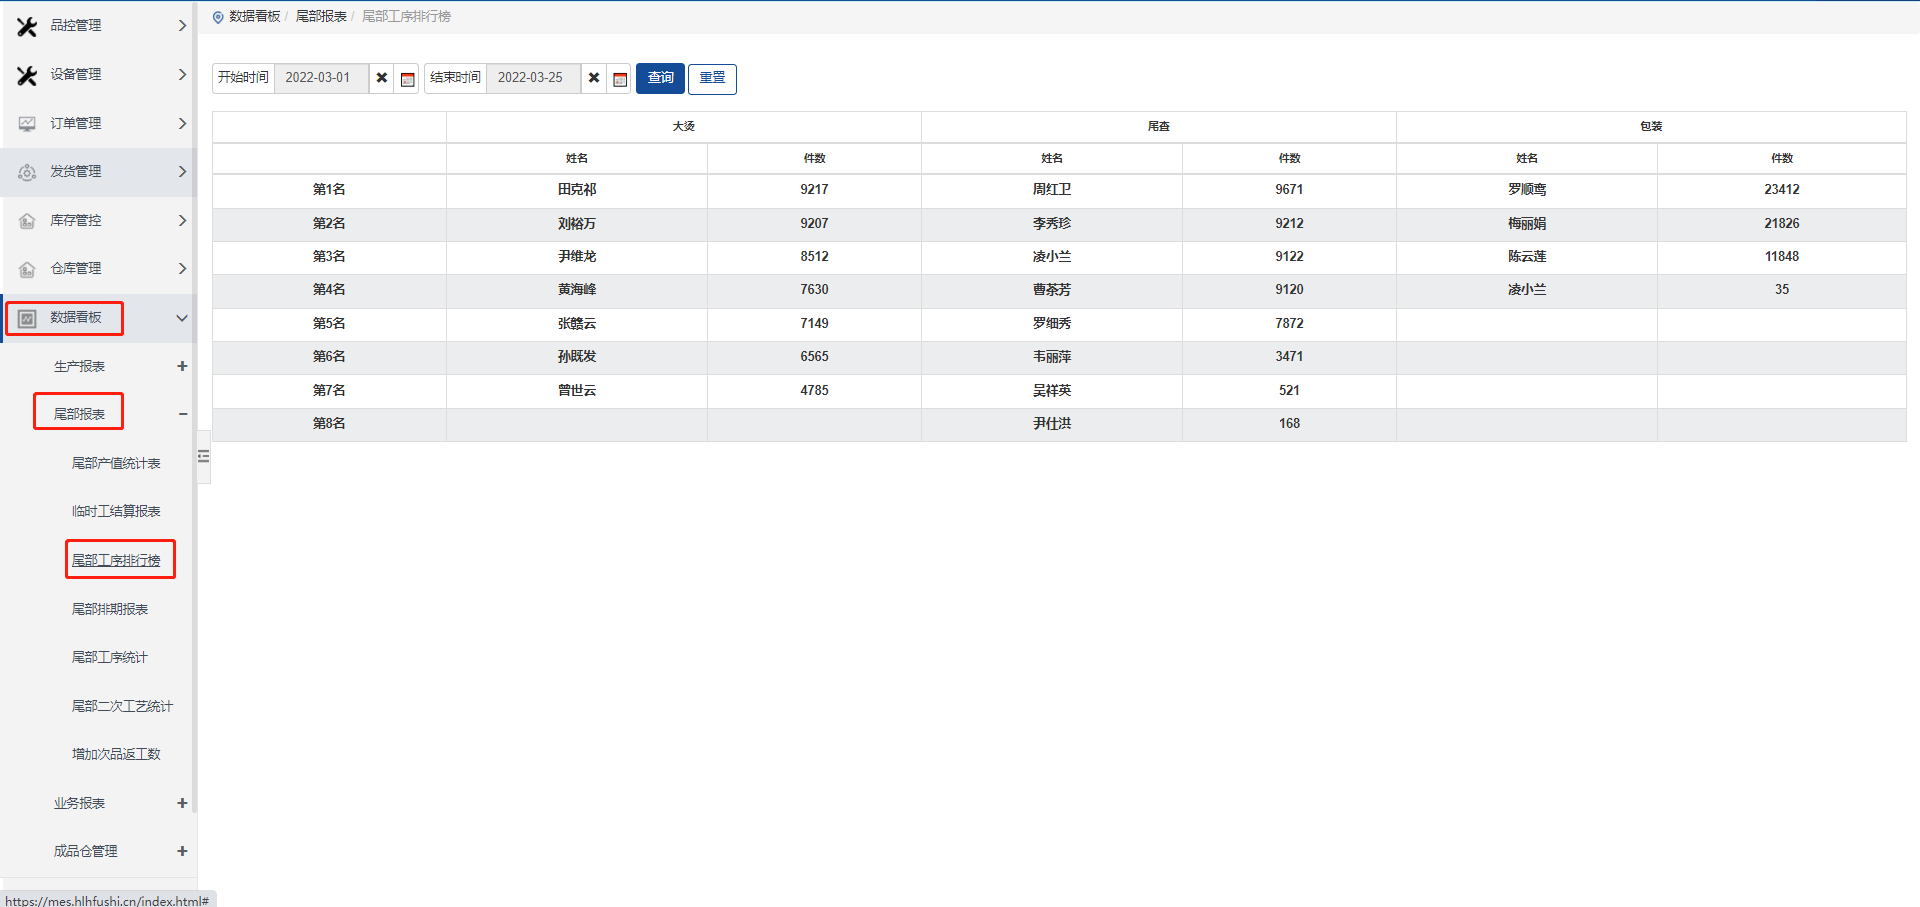Image resolution: width=1920 pixels, height=907 pixels.
Task: Click the 库存管控 house icon
Action: pos(27,221)
